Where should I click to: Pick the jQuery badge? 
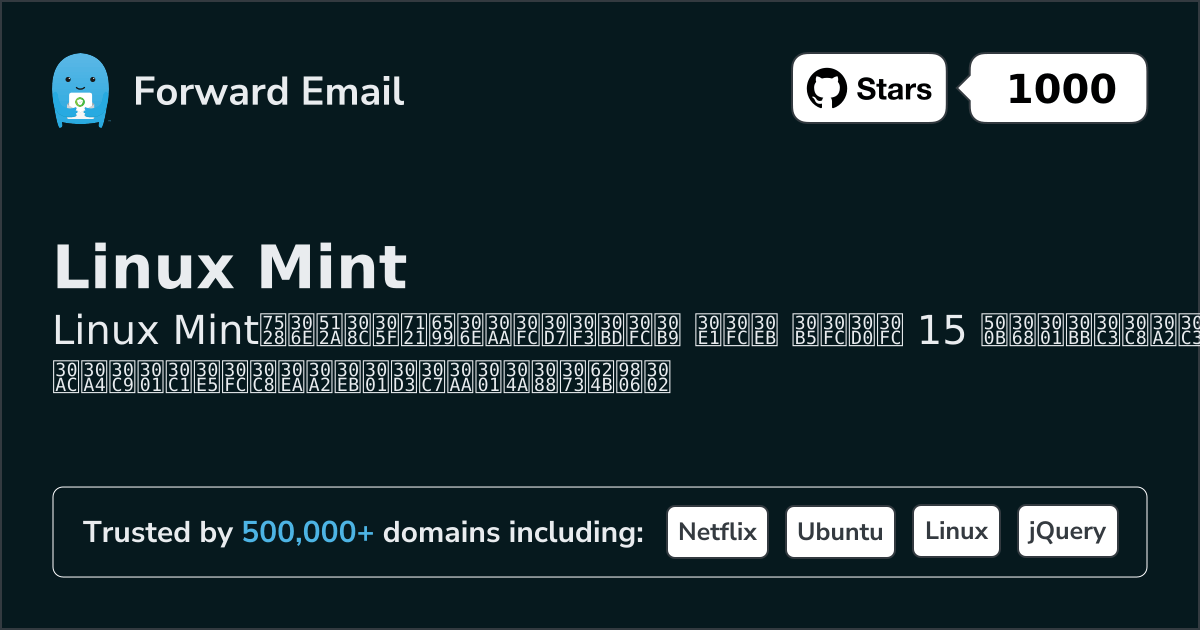pyautogui.click(x=1067, y=532)
